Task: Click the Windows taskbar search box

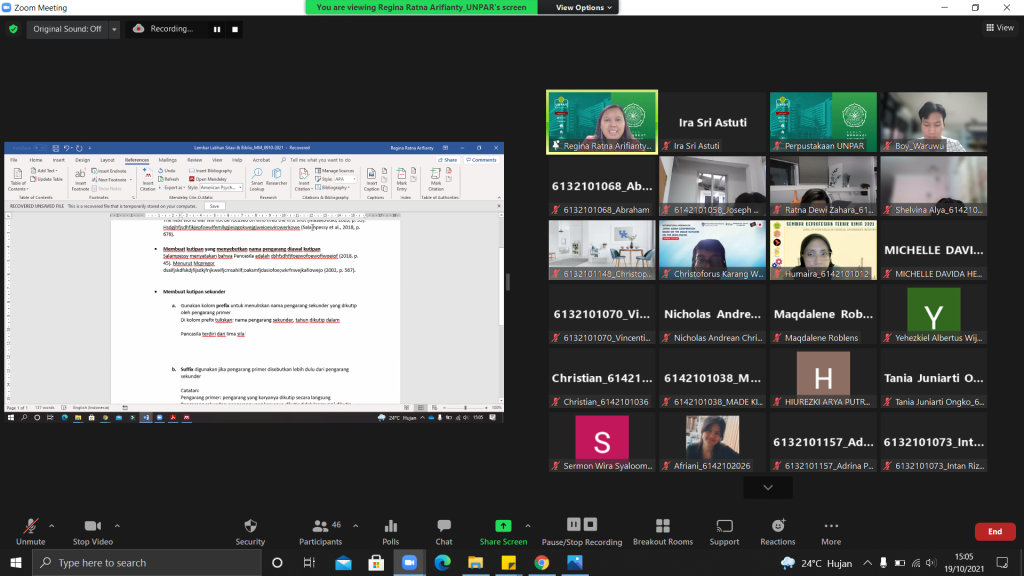Action: tap(150, 563)
